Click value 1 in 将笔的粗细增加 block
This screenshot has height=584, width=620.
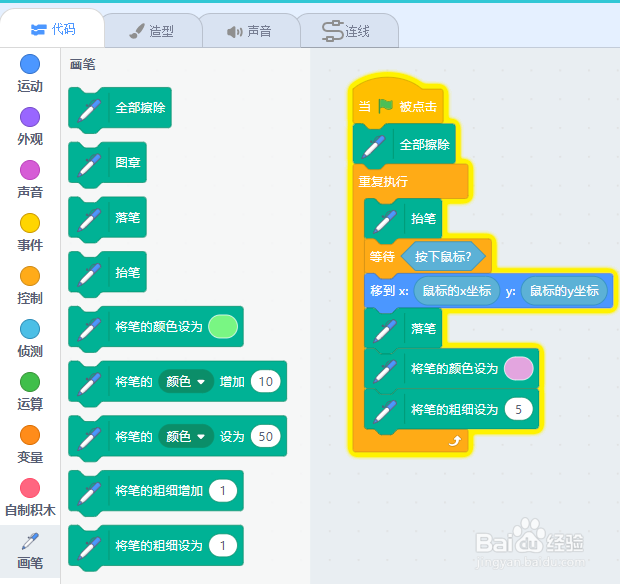[223, 491]
